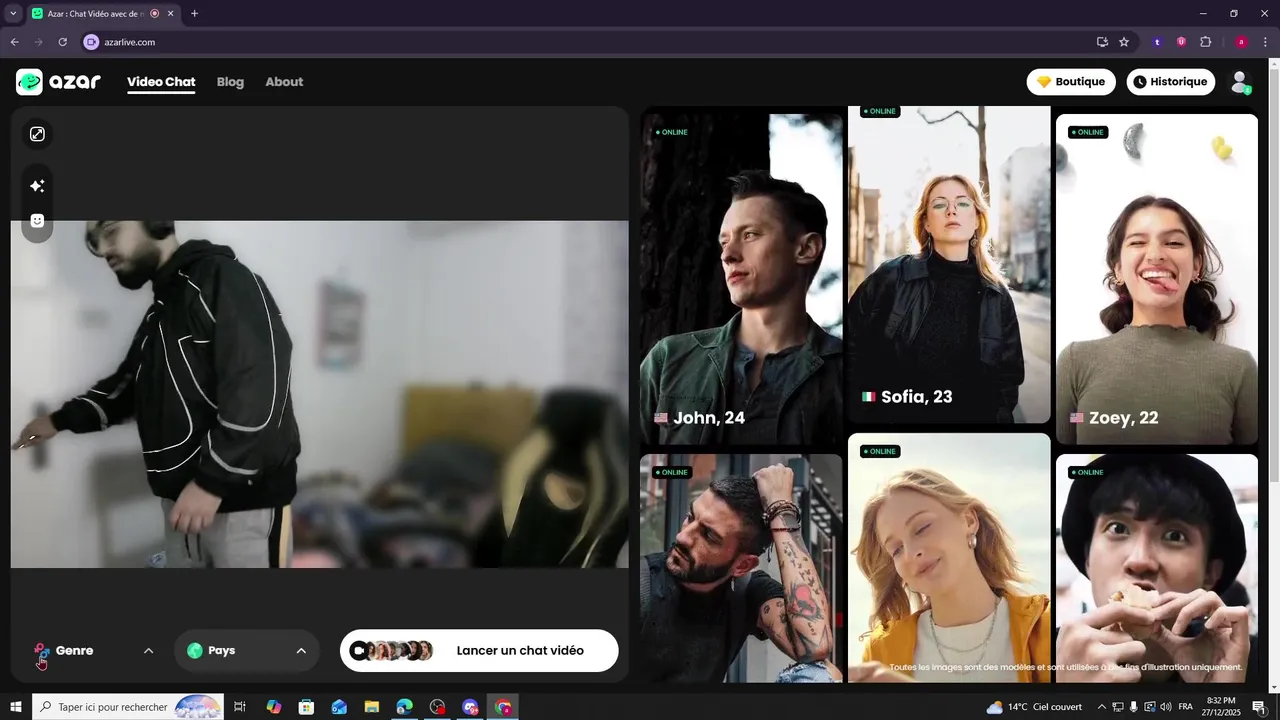Reload the page

62,42
